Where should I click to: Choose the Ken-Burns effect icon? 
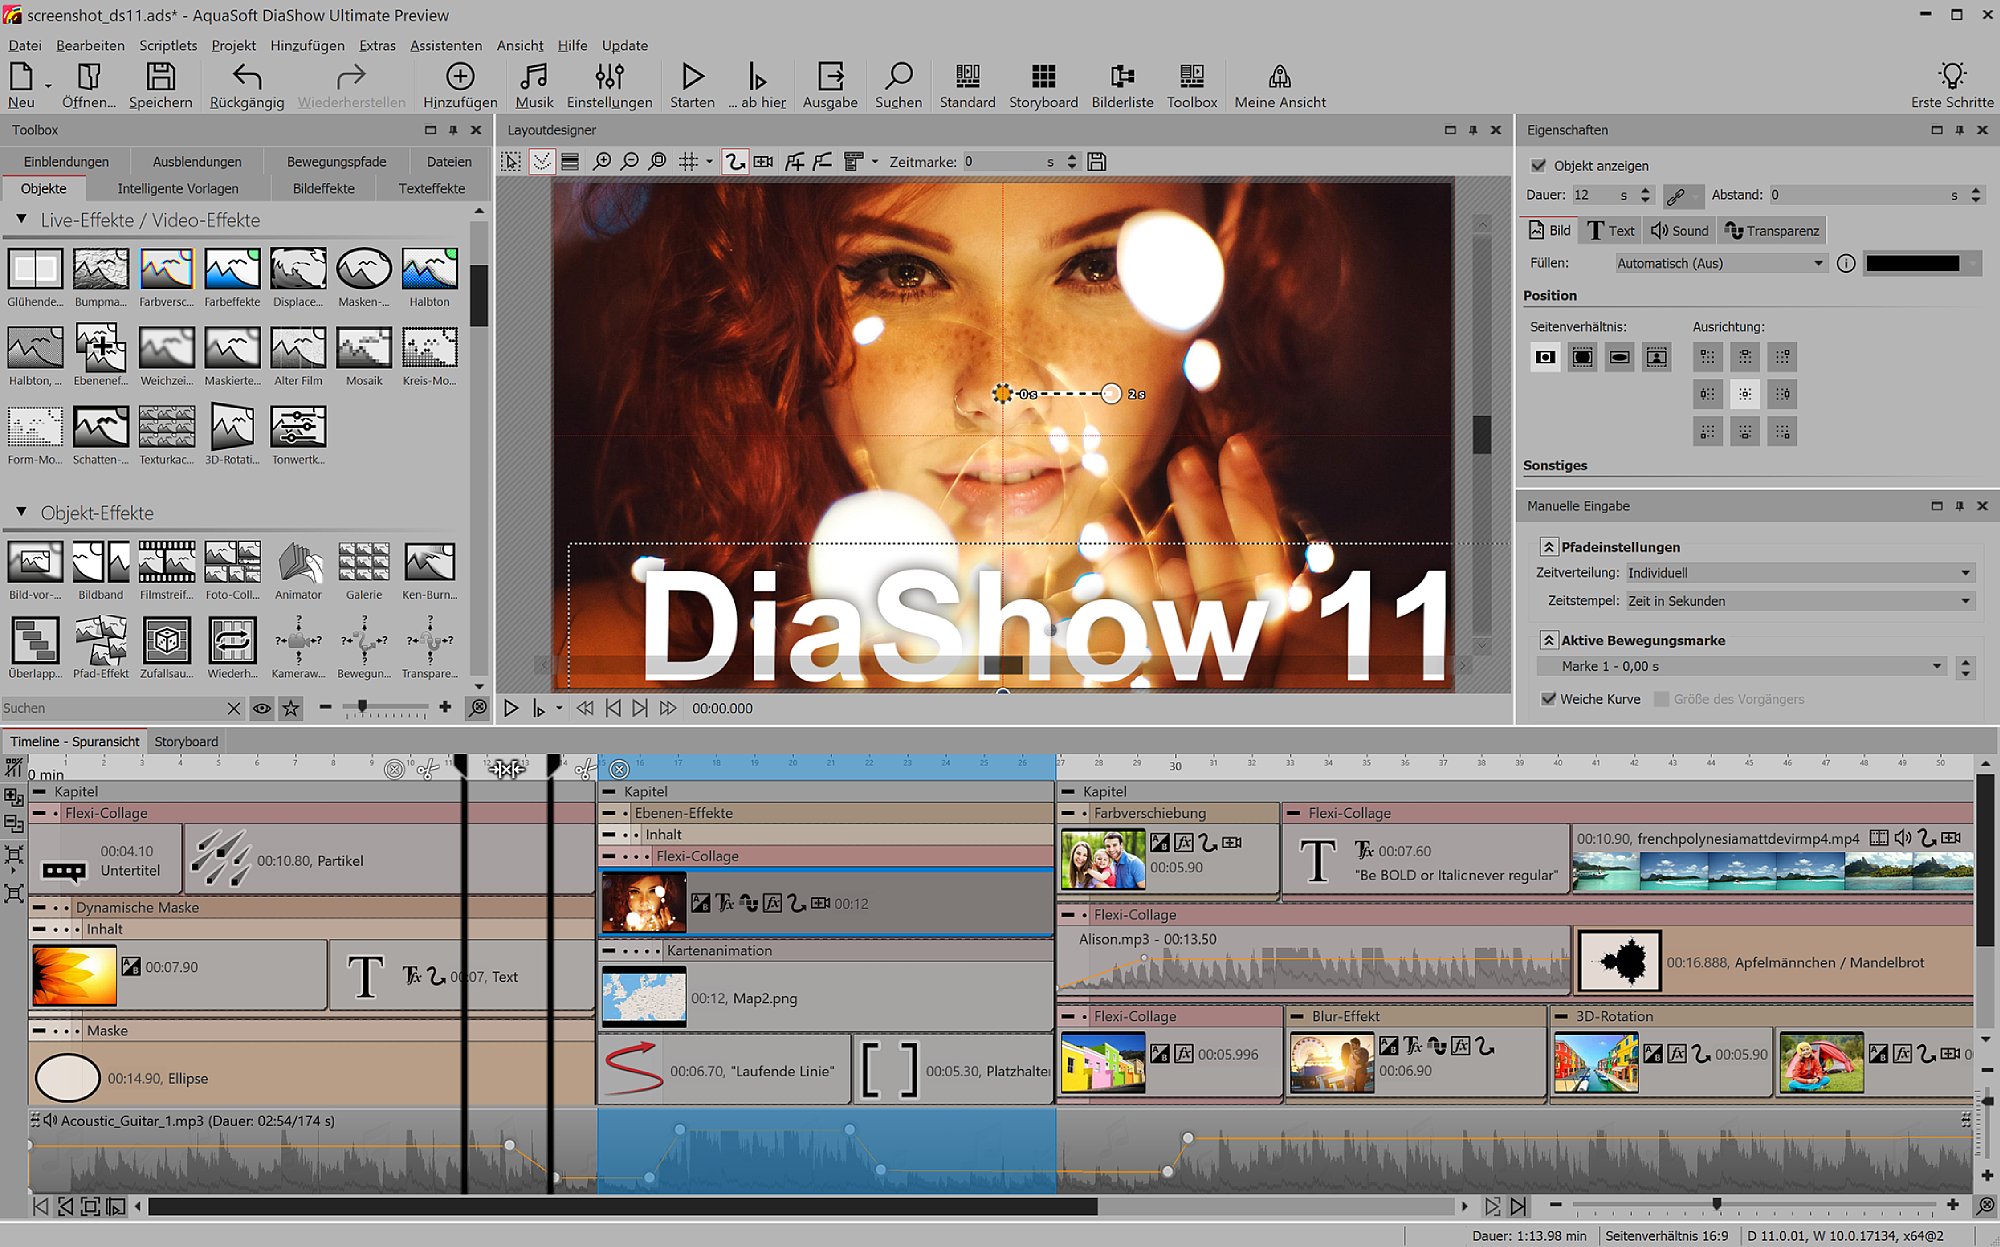pos(430,563)
